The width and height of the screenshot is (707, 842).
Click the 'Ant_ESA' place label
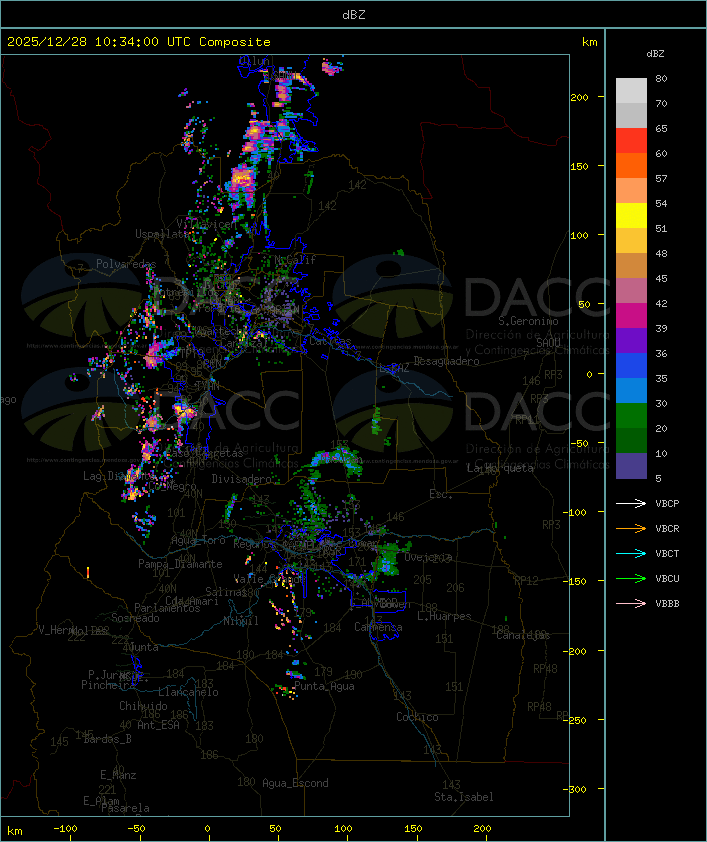coord(158,725)
